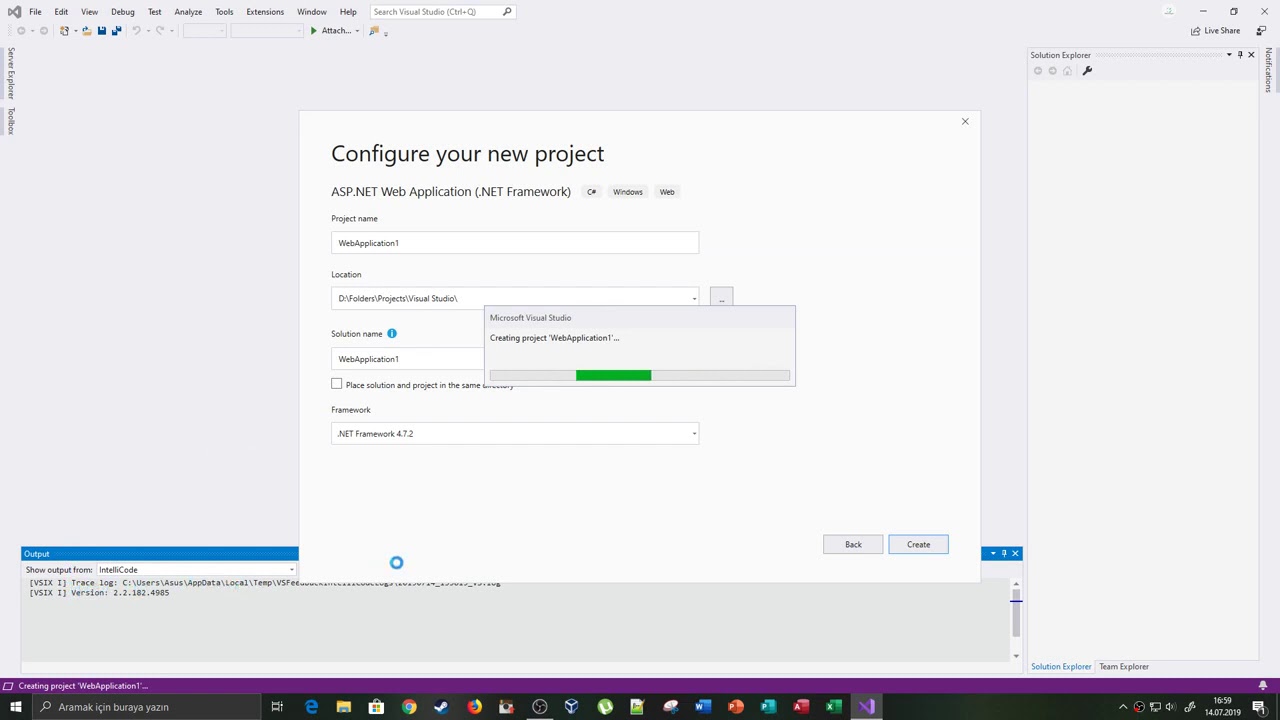This screenshot has height=720, width=1280.
Task: Click the Save toolbar icon
Action: (102, 31)
